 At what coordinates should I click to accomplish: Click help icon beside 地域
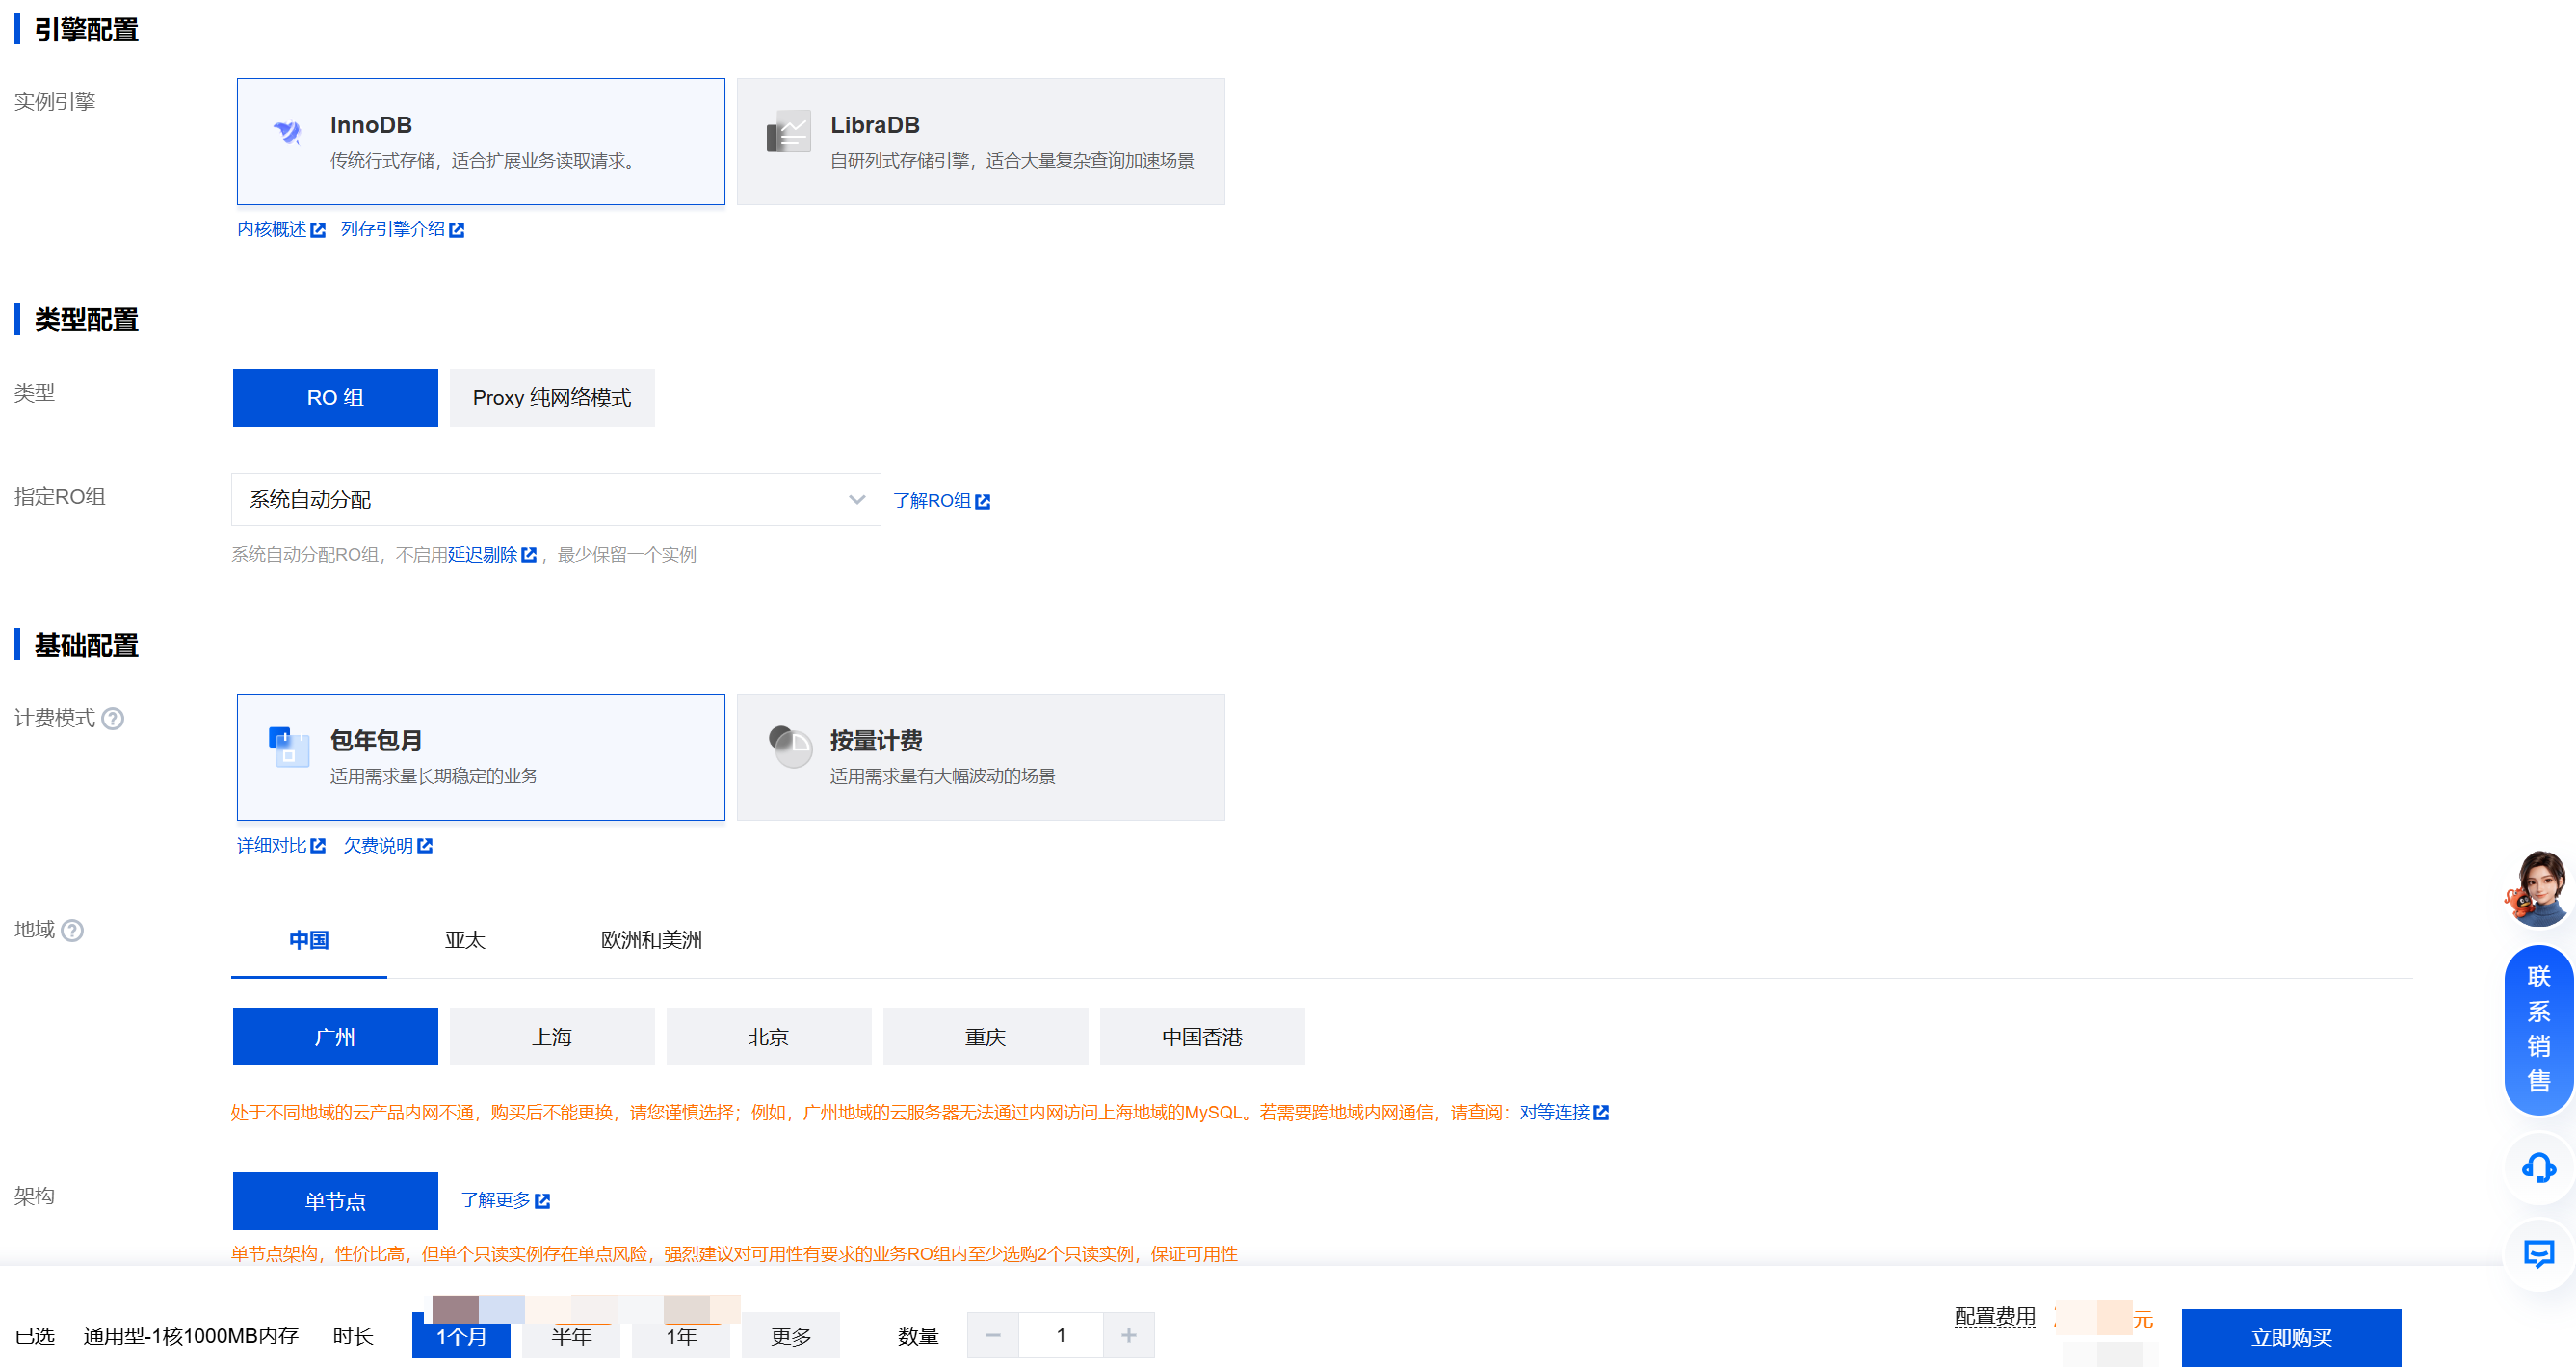(x=72, y=930)
